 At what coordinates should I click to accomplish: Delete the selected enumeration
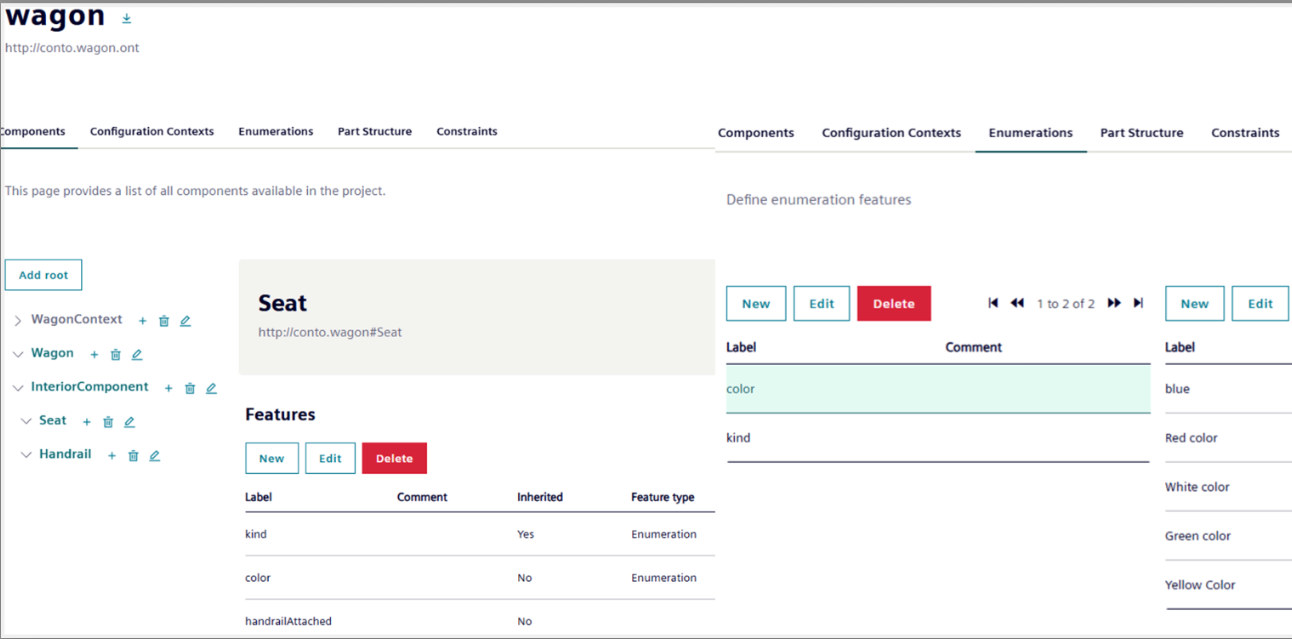[x=894, y=304]
